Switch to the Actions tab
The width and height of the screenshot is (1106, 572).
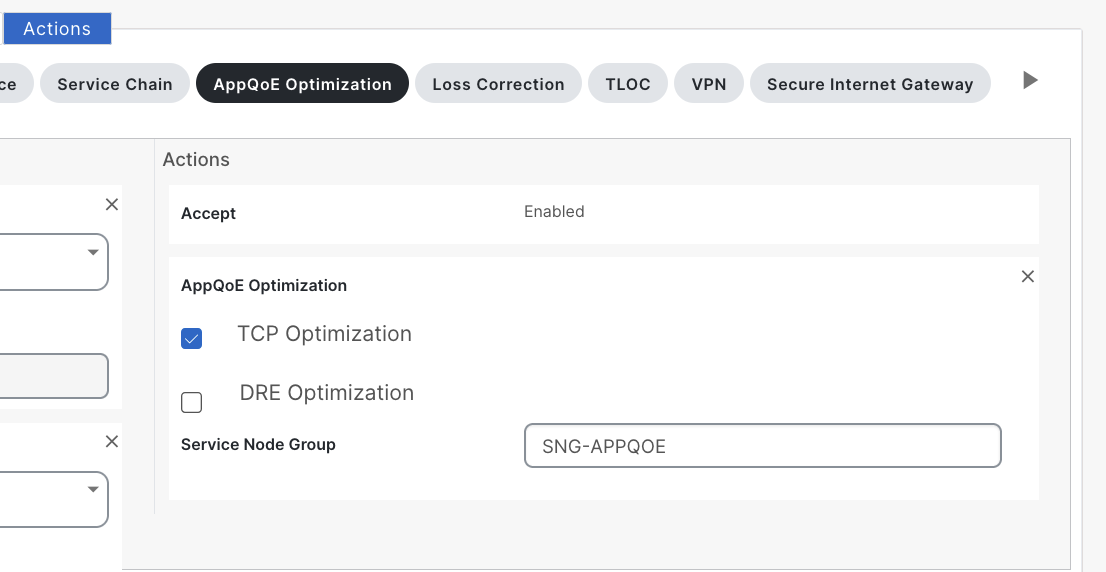tap(57, 29)
